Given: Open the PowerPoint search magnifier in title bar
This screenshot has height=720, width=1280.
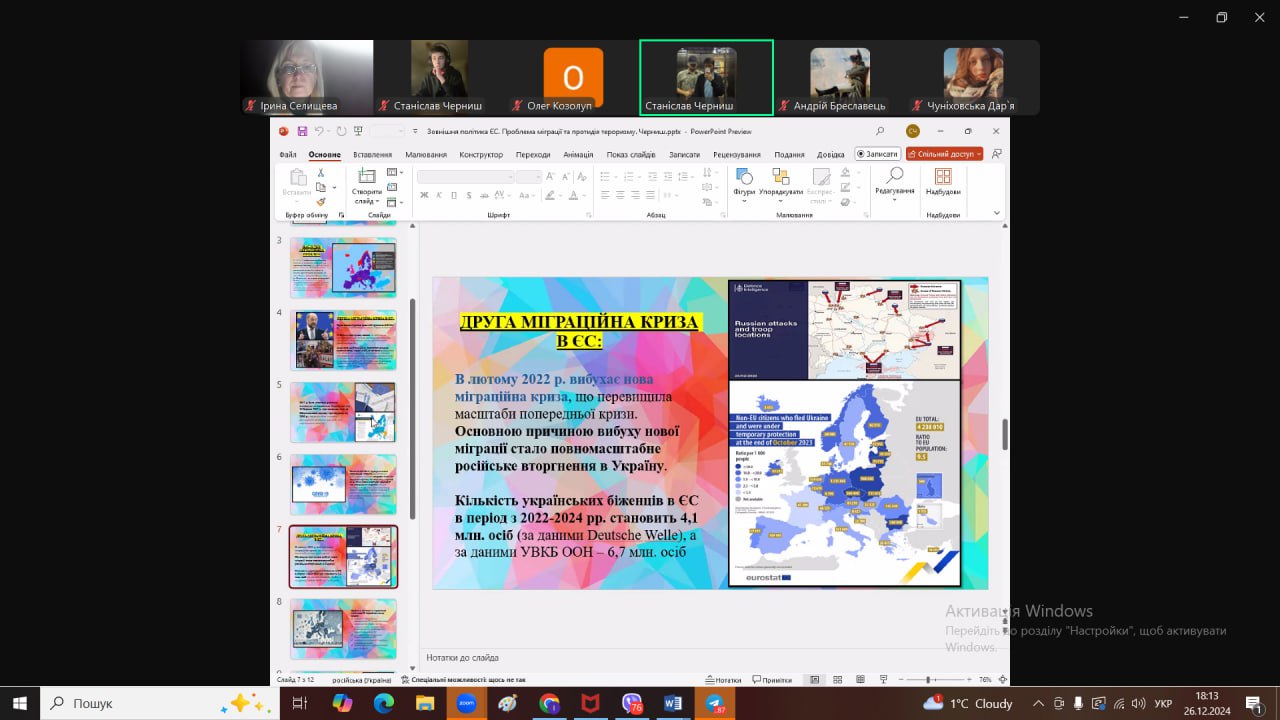Looking at the screenshot, I should point(880,131).
